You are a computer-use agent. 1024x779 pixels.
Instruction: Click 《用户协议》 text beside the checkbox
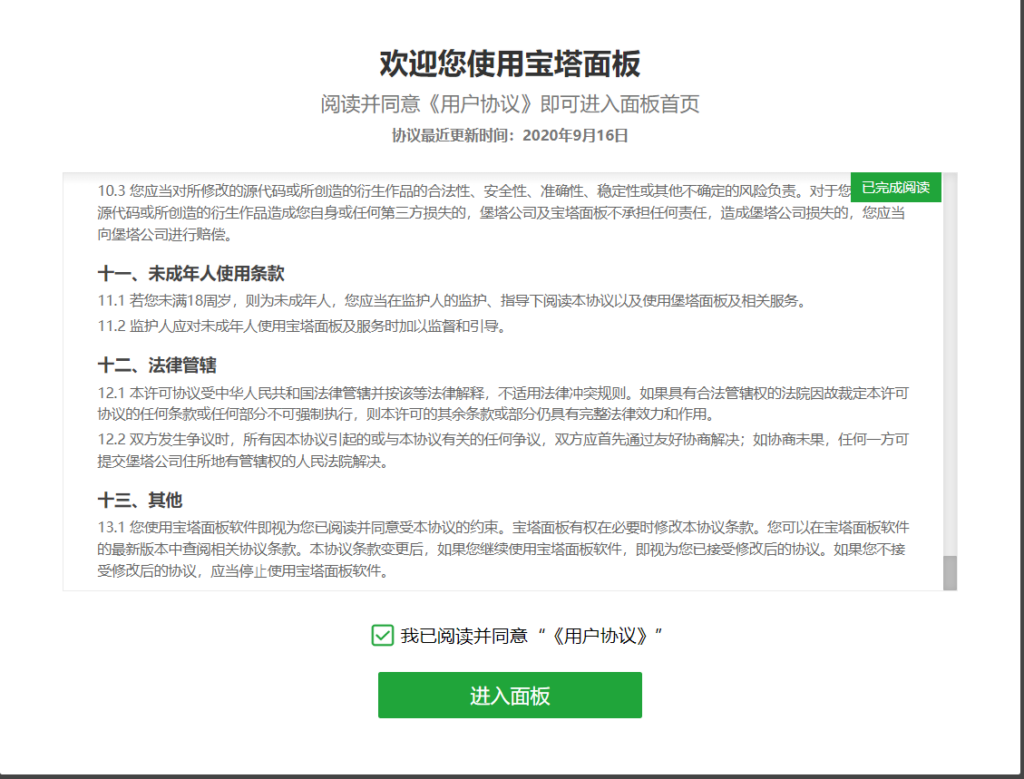coord(600,635)
